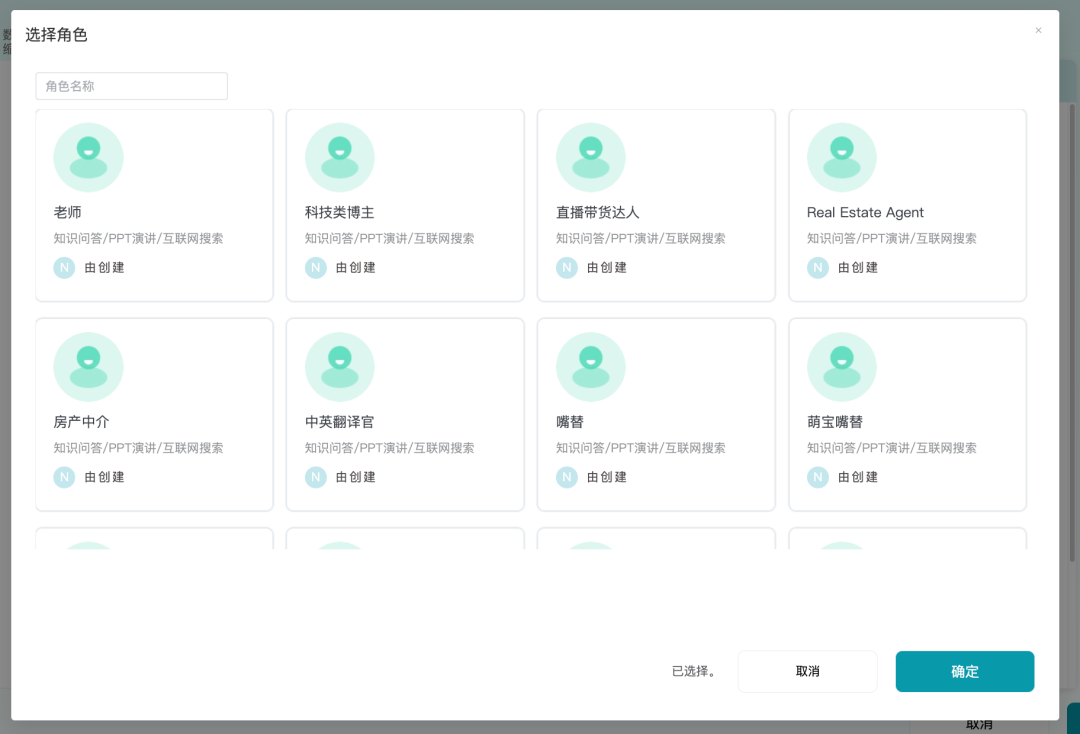Click the N creator badge on 老师 card
The image size is (1080, 734).
[x=64, y=268]
